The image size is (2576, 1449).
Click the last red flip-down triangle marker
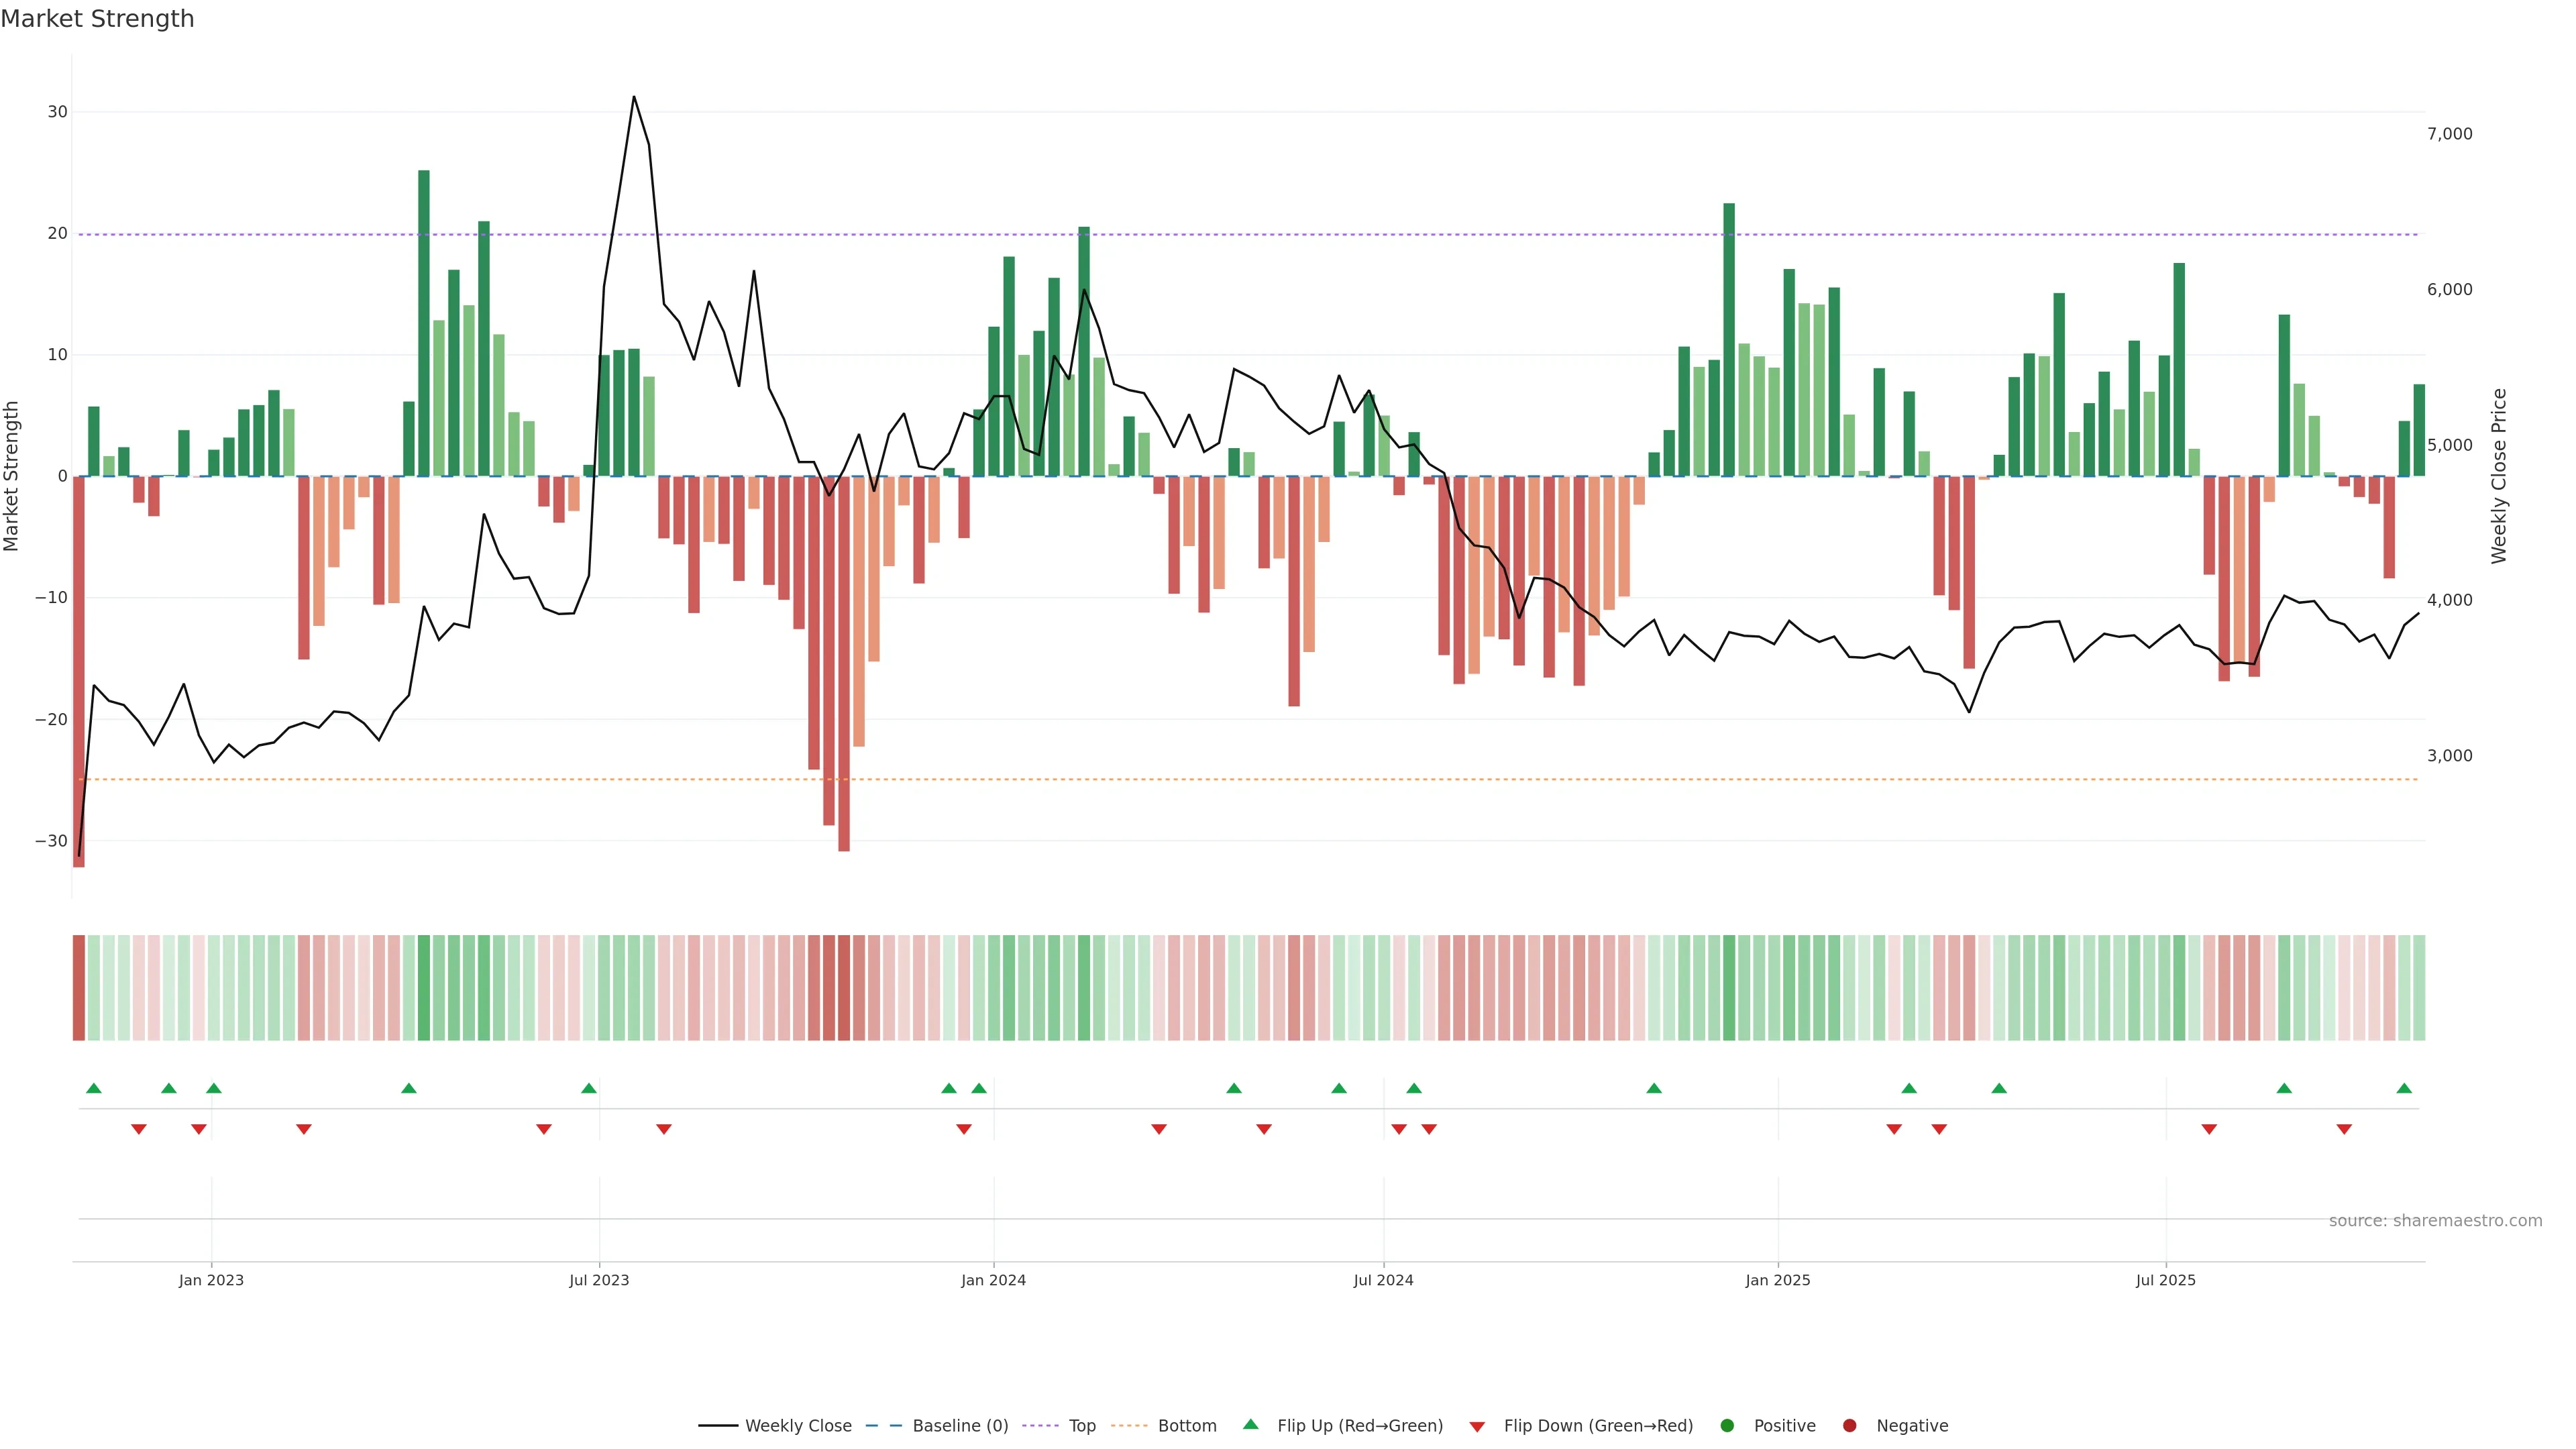point(2344,1129)
